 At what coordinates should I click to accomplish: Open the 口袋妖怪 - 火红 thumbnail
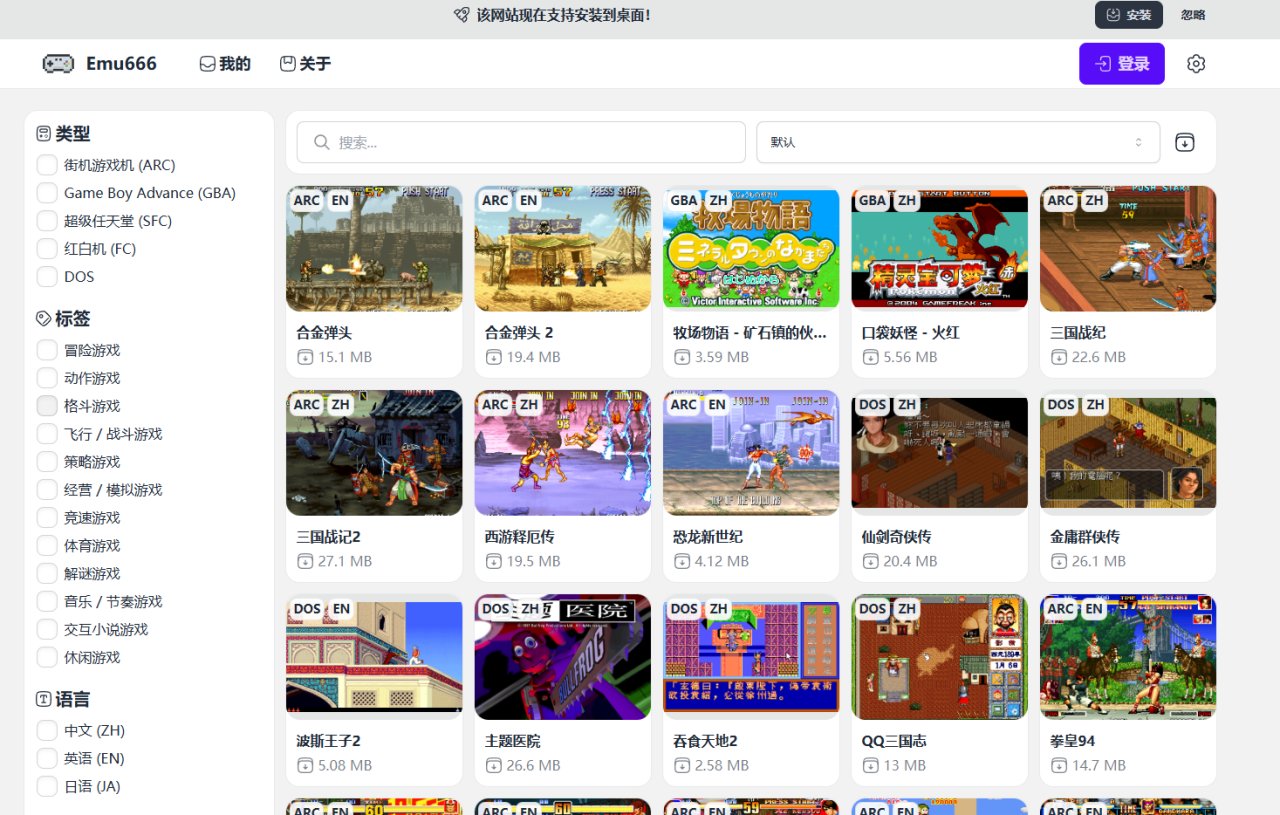(x=939, y=248)
